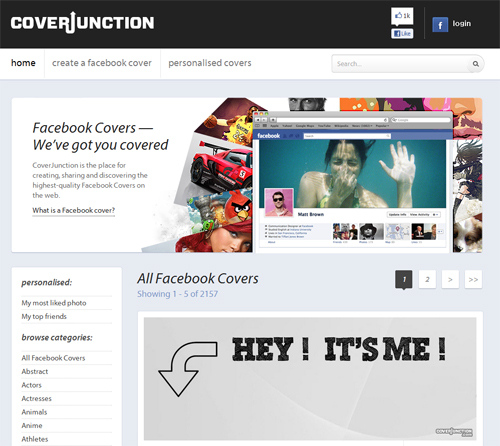Open create a facebook cover tab
This screenshot has width=500, height=446.
(x=102, y=63)
